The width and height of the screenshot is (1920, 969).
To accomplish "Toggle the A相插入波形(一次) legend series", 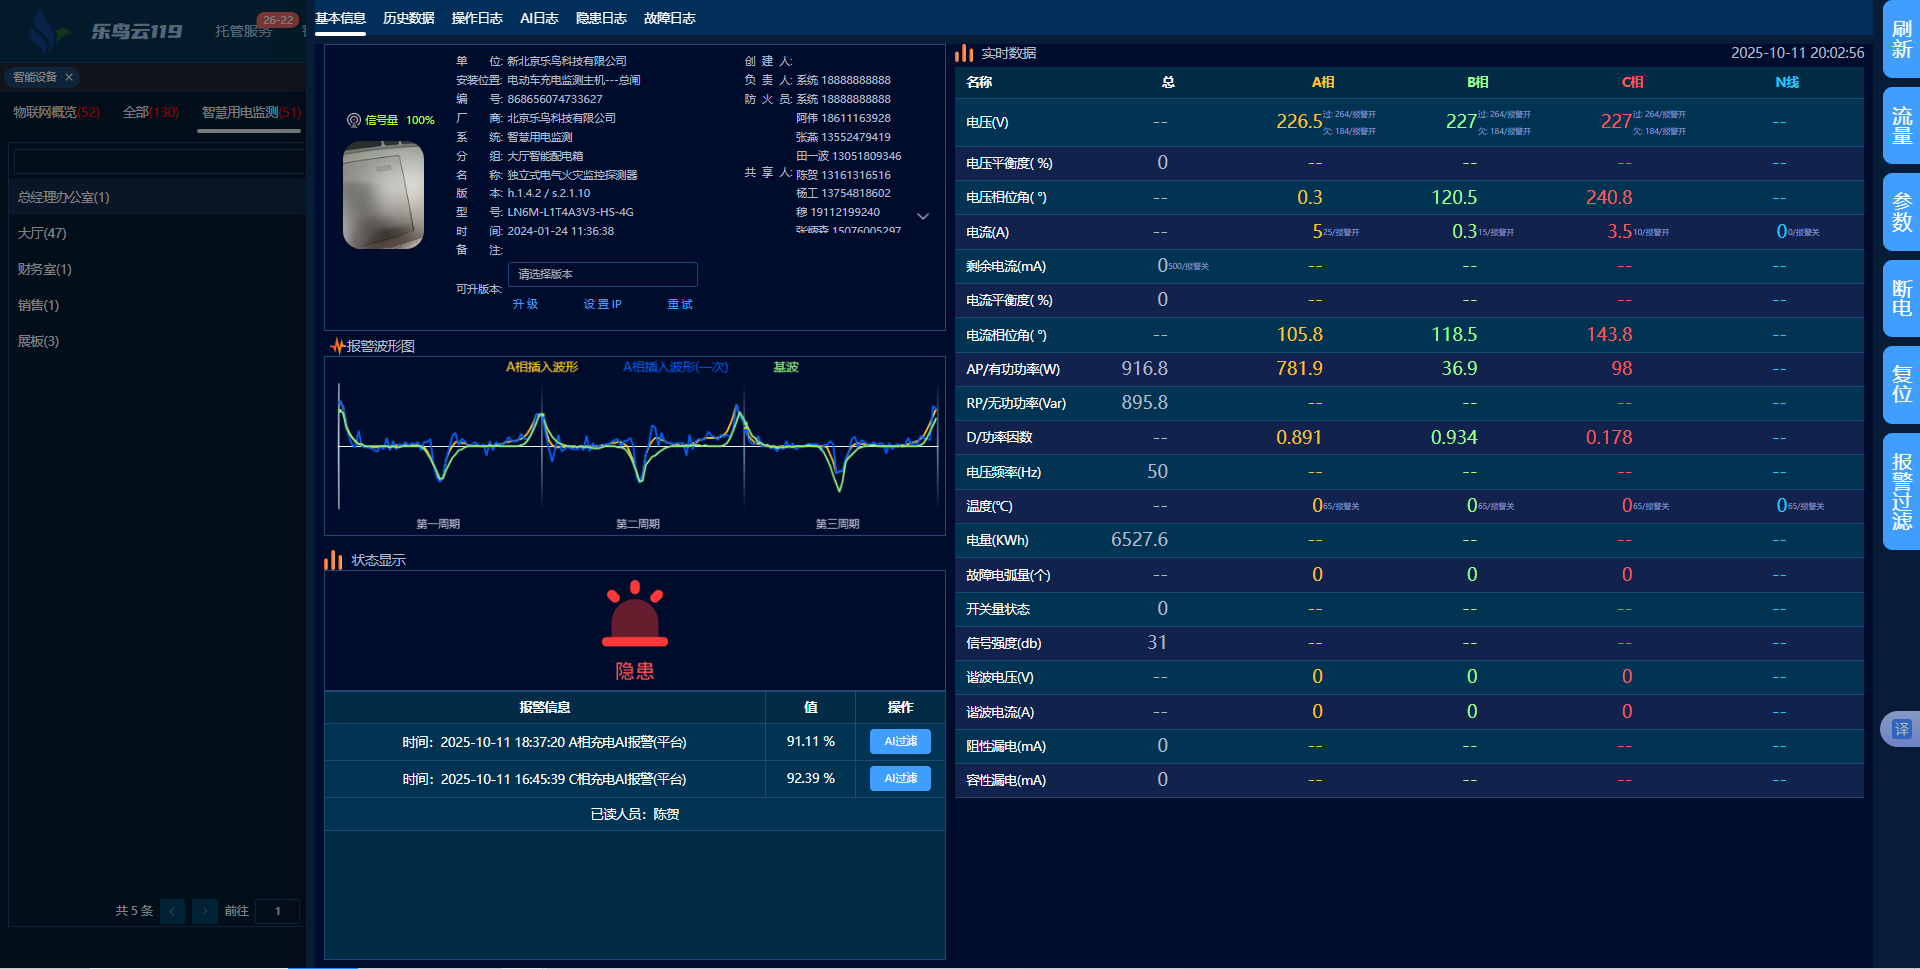I will pos(675,367).
